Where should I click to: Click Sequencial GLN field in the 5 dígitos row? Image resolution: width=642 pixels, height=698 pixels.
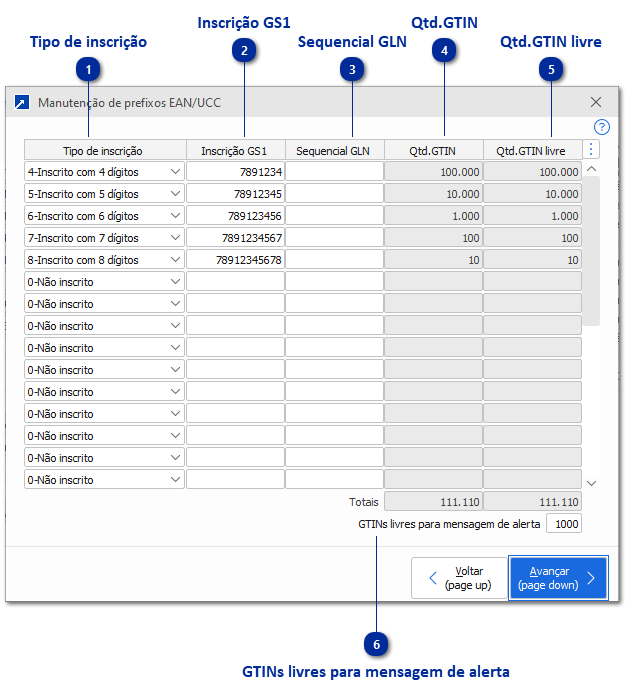point(334,194)
